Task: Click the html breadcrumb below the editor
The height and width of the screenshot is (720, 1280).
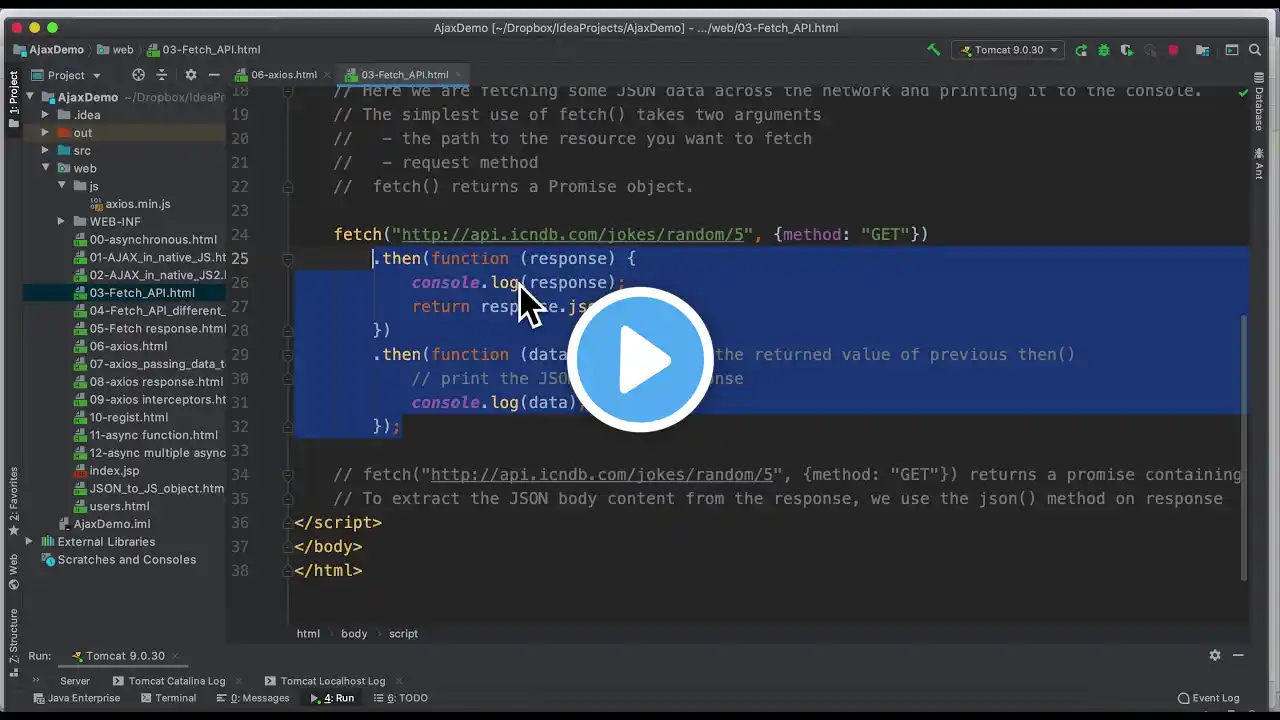Action: coord(308,634)
